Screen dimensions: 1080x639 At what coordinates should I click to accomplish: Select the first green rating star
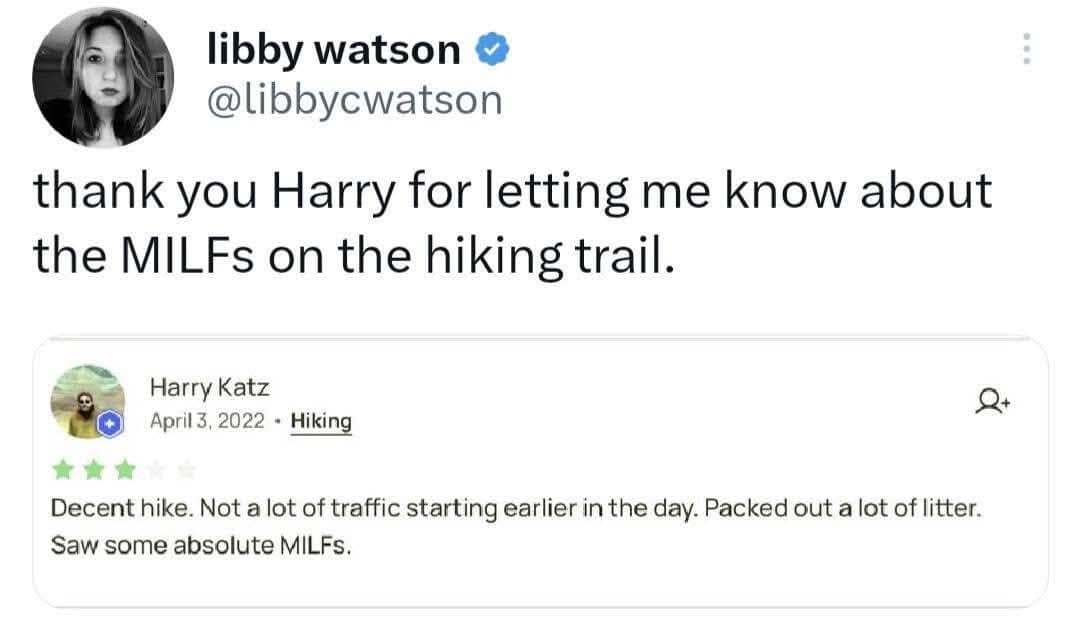[63, 468]
